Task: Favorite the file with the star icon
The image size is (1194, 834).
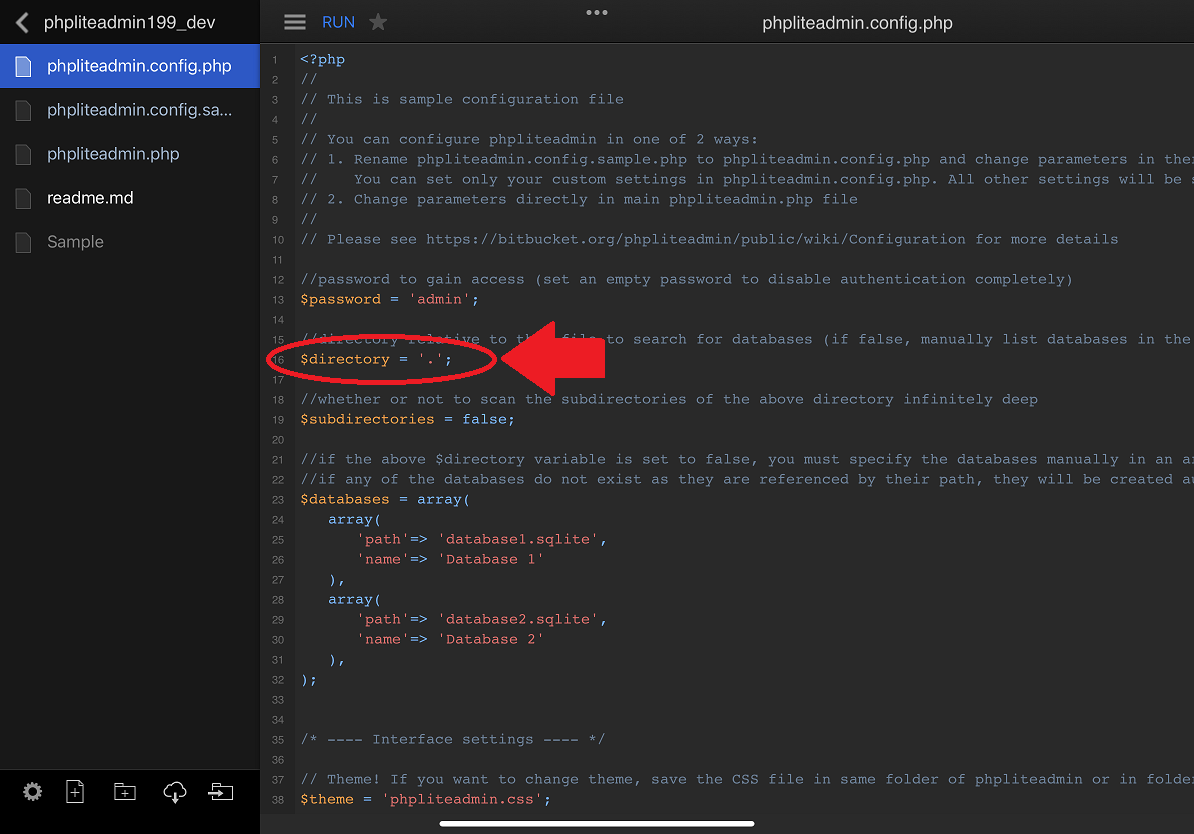Action: [x=378, y=22]
